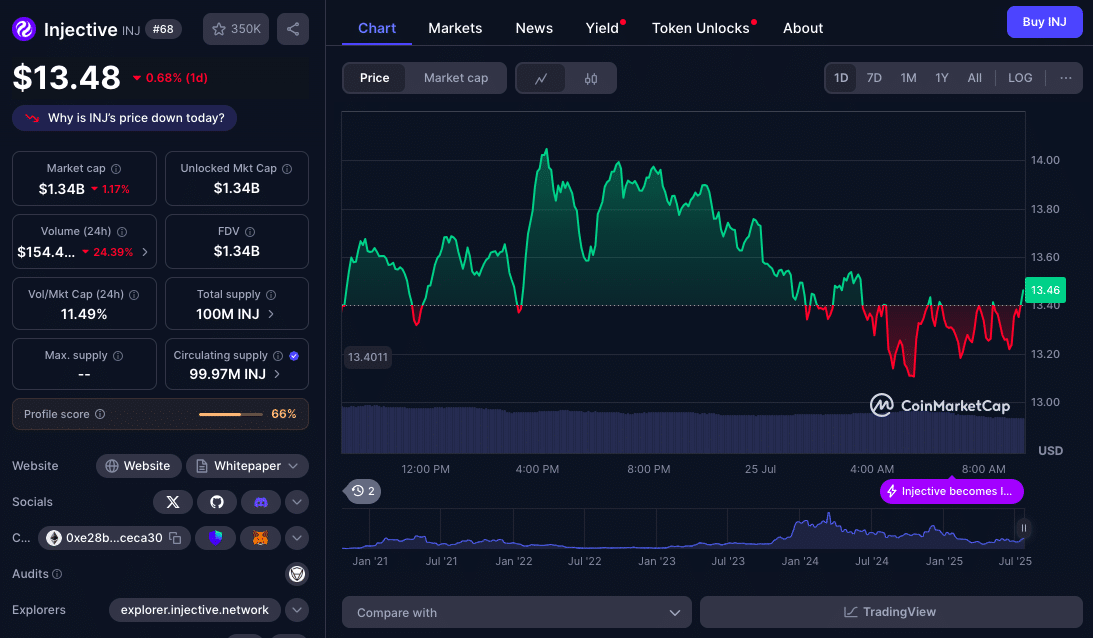This screenshot has height=638, width=1093.
Task: Open chart history events badge '2'
Action: click(363, 491)
